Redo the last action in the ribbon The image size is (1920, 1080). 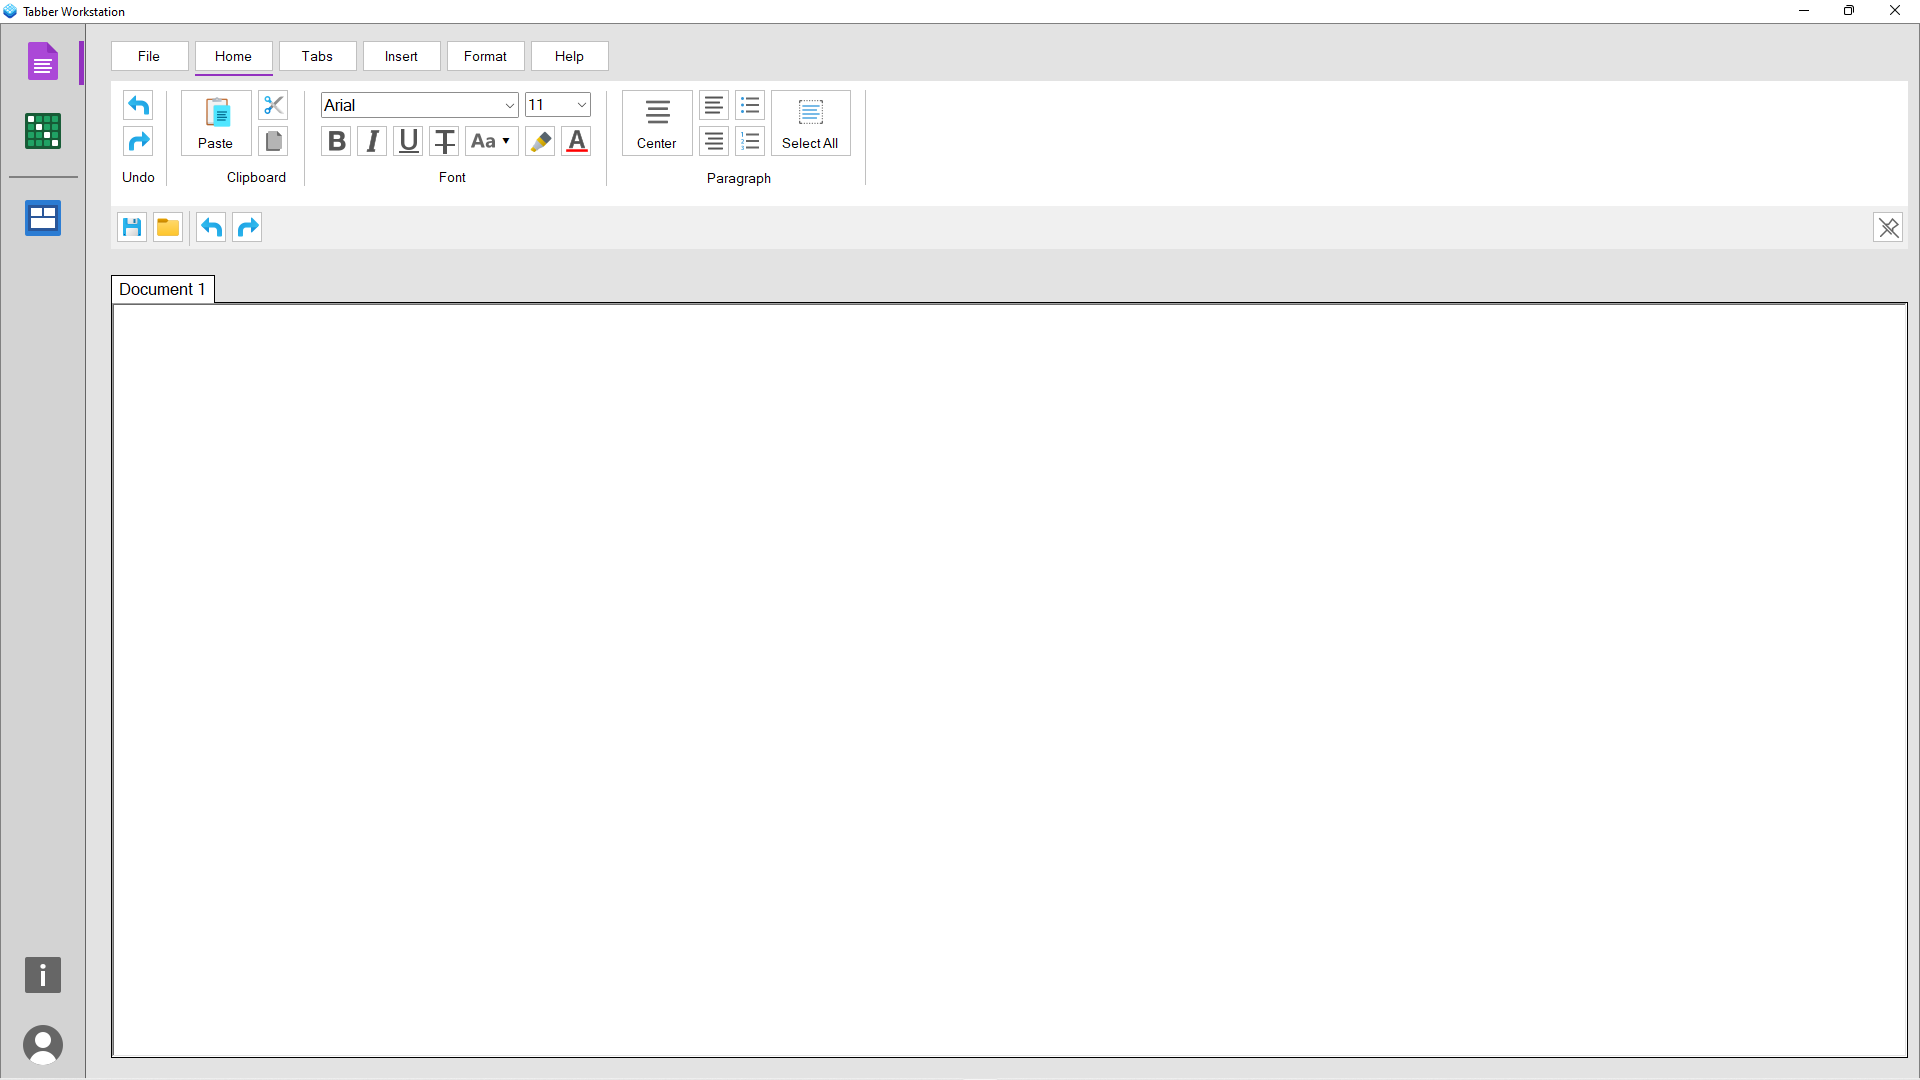(x=138, y=141)
